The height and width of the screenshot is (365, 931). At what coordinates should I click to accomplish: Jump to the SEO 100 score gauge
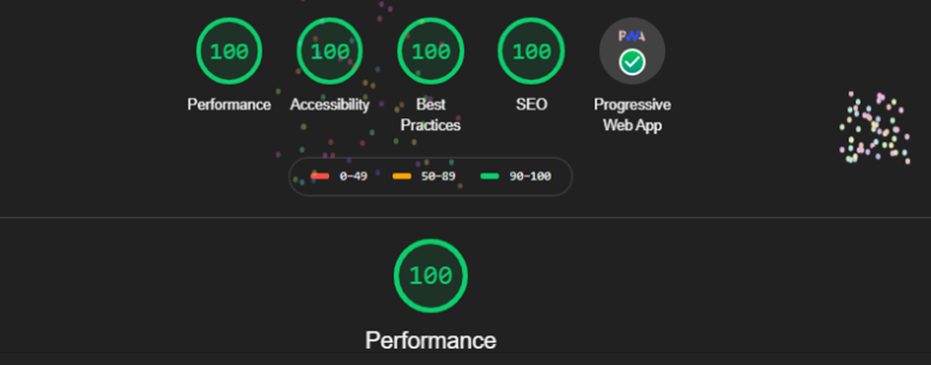pyautogui.click(x=531, y=51)
